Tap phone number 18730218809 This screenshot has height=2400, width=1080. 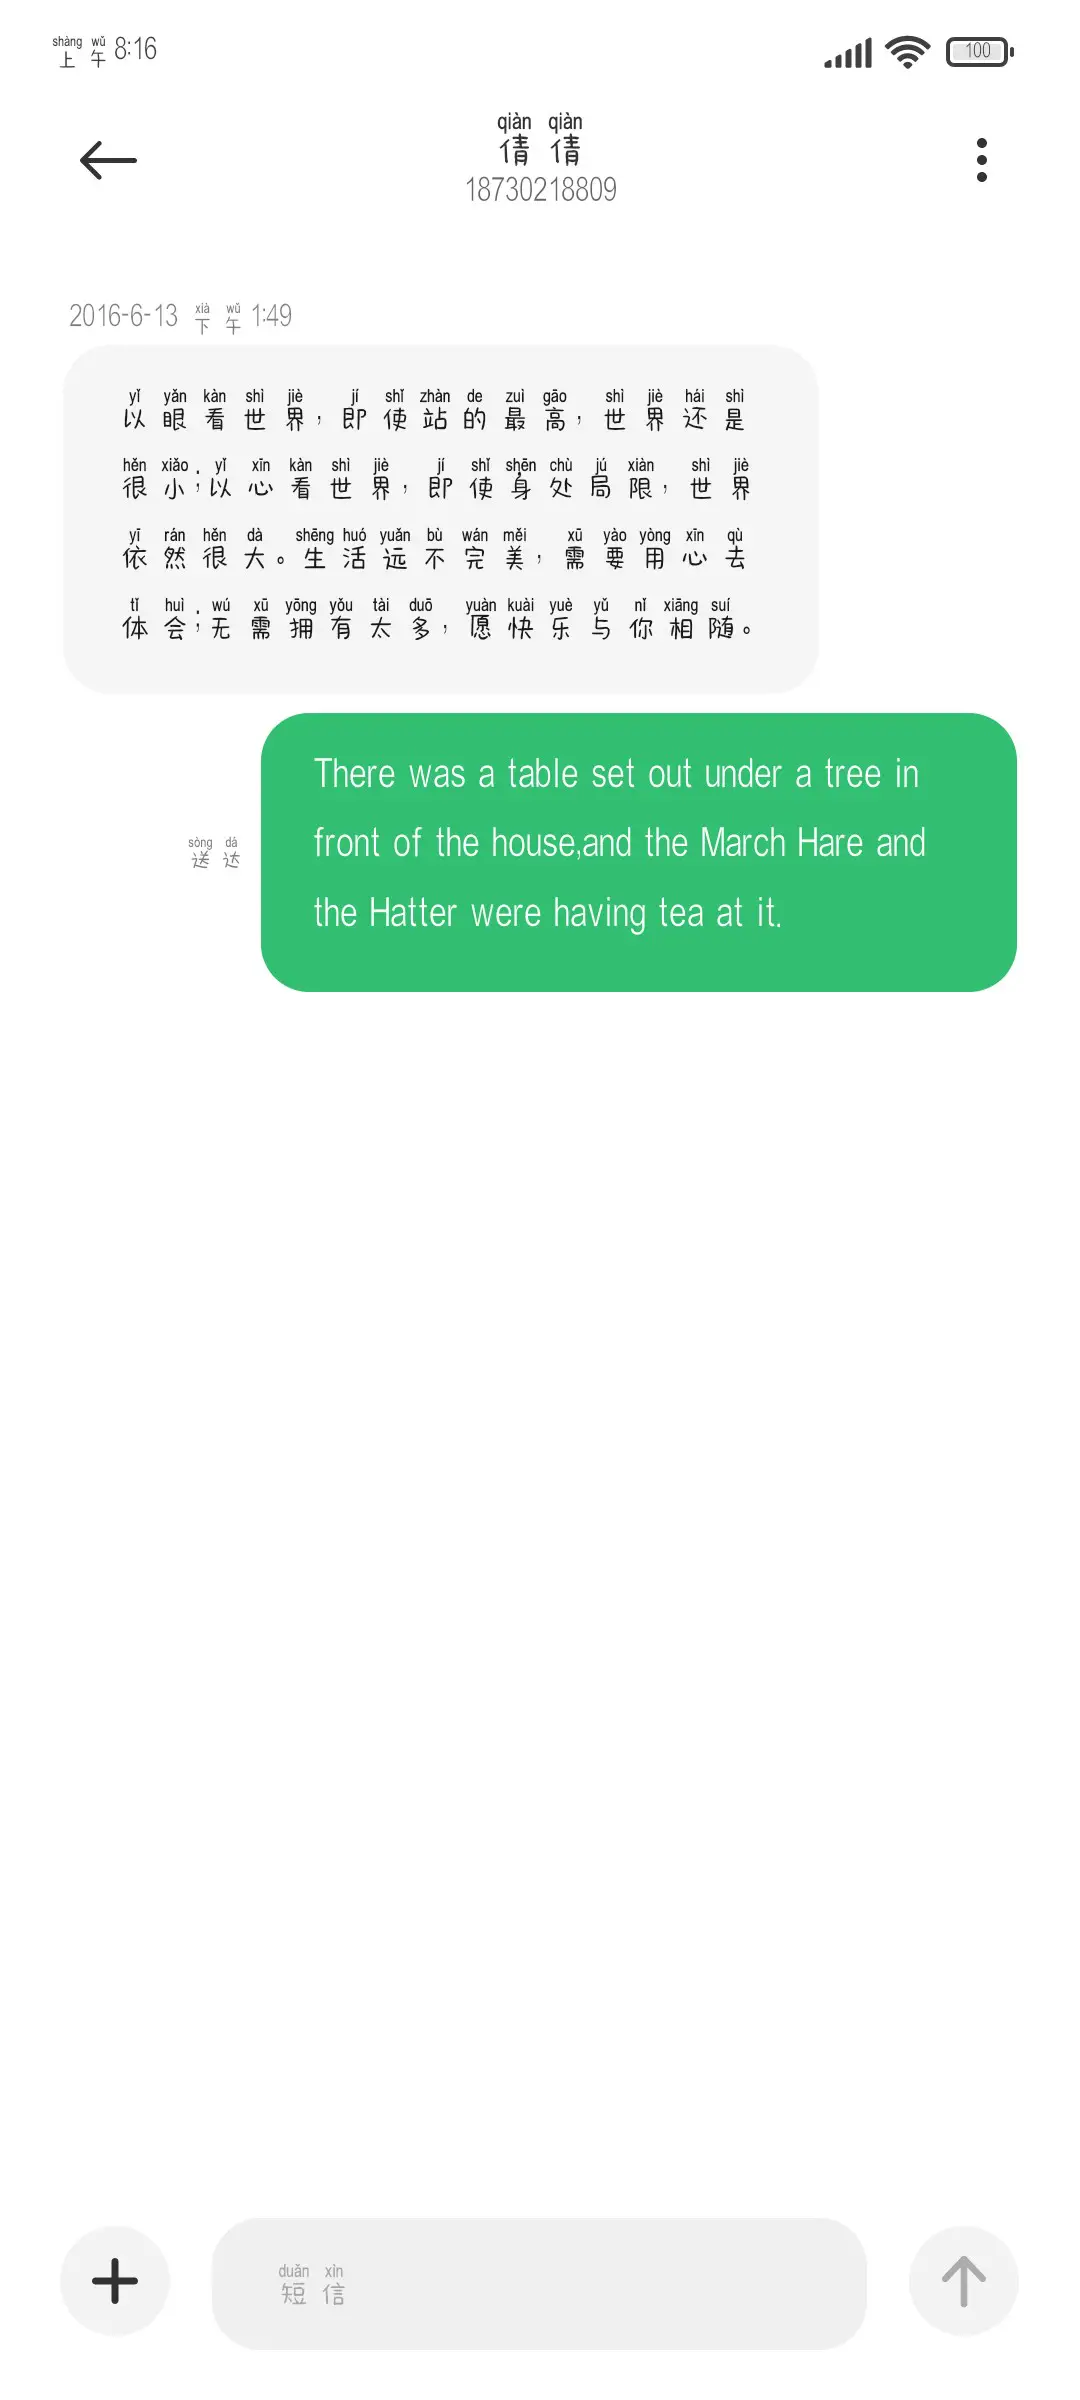[540, 189]
